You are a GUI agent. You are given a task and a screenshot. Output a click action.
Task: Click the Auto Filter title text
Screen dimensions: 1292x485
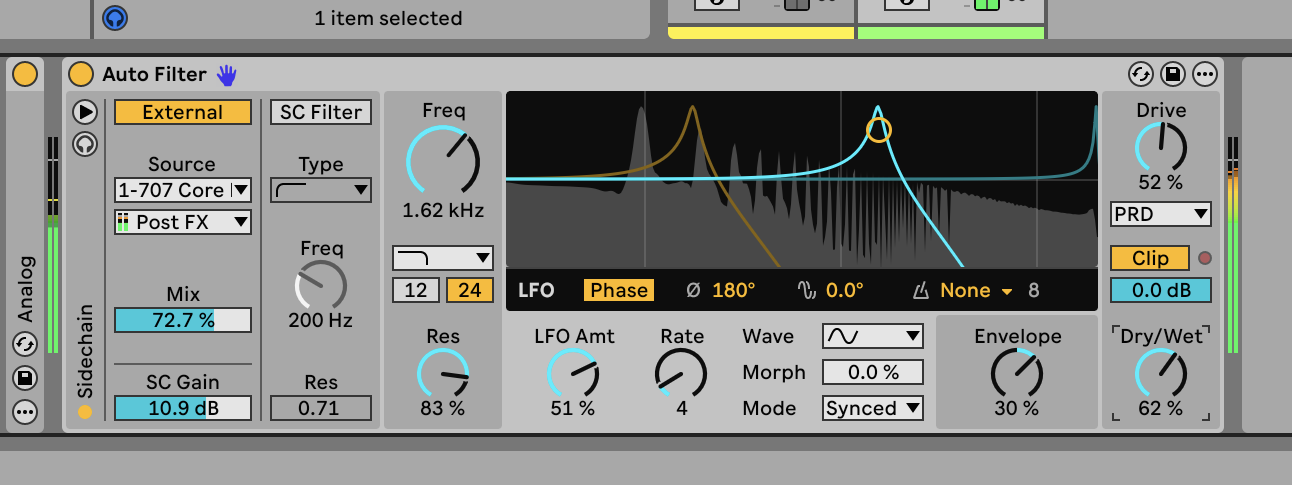pyautogui.click(x=154, y=74)
